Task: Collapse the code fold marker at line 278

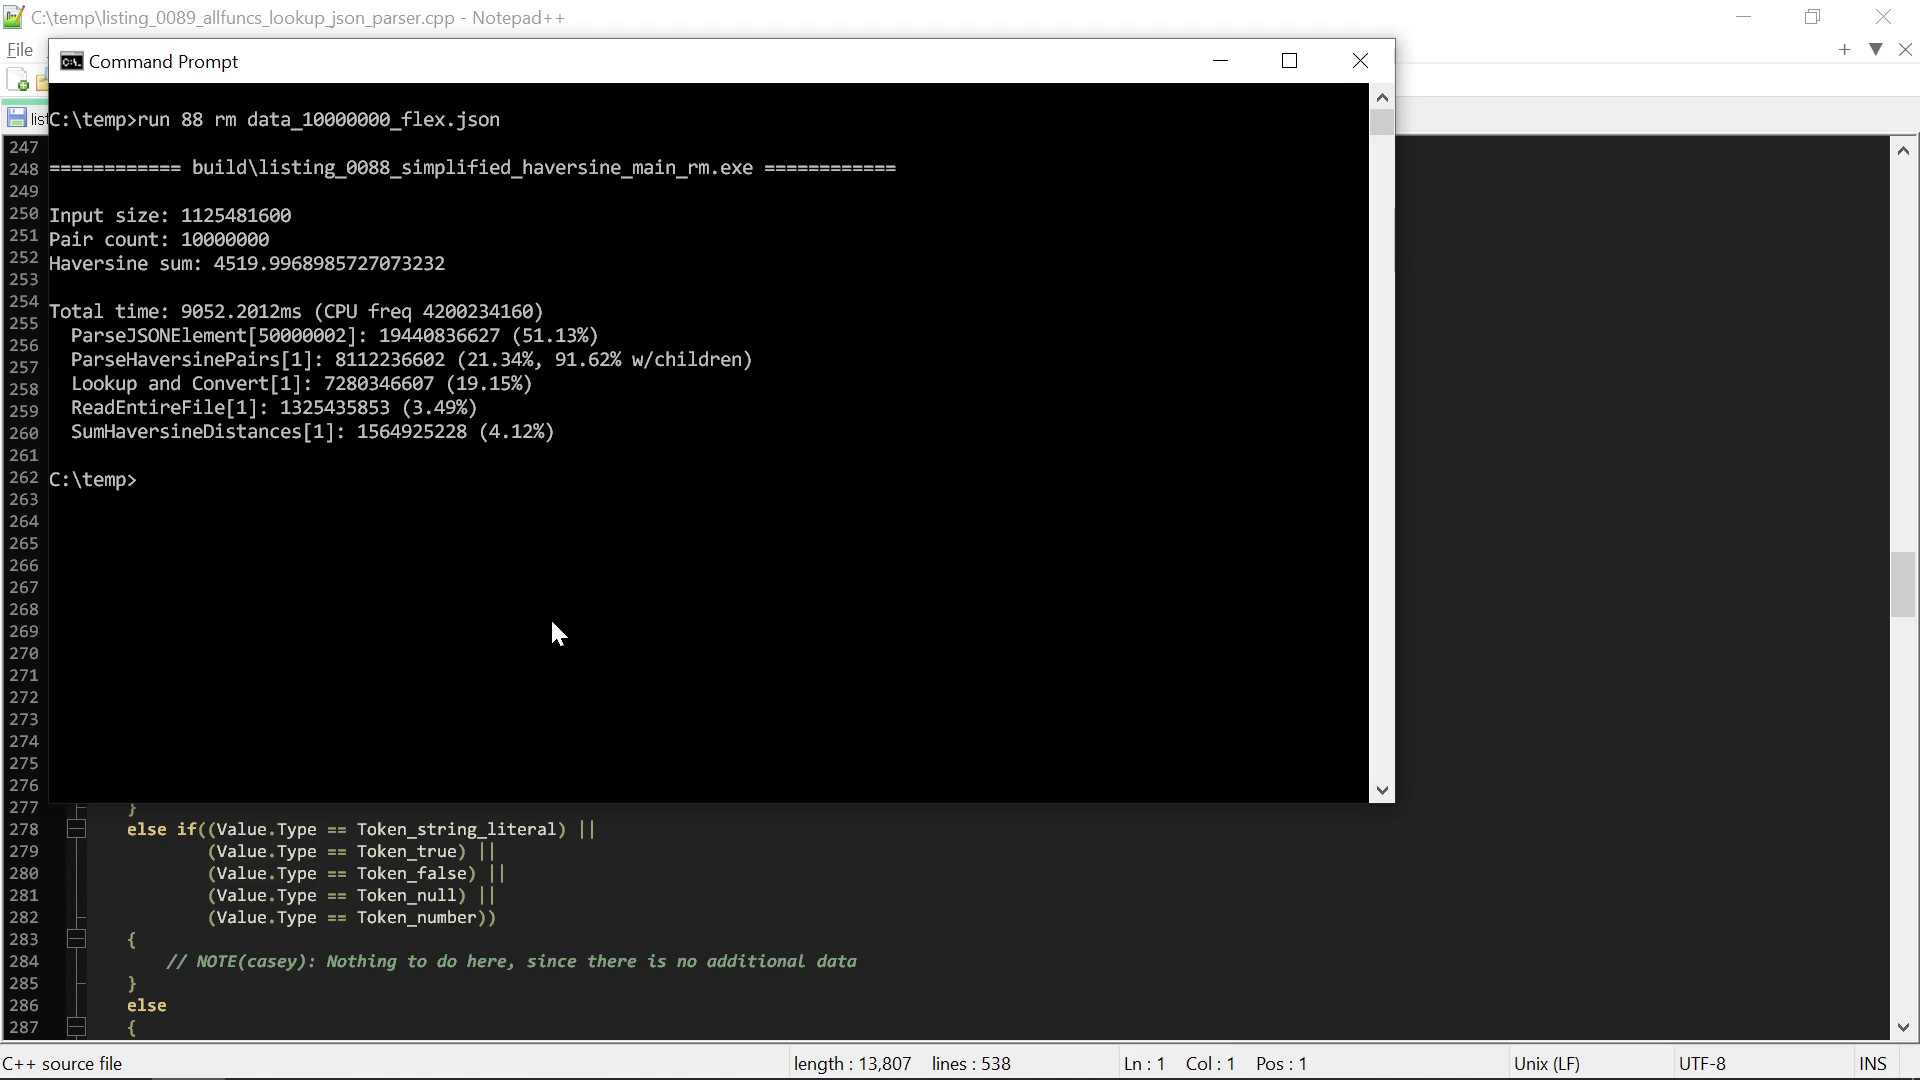Action: [76, 829]
